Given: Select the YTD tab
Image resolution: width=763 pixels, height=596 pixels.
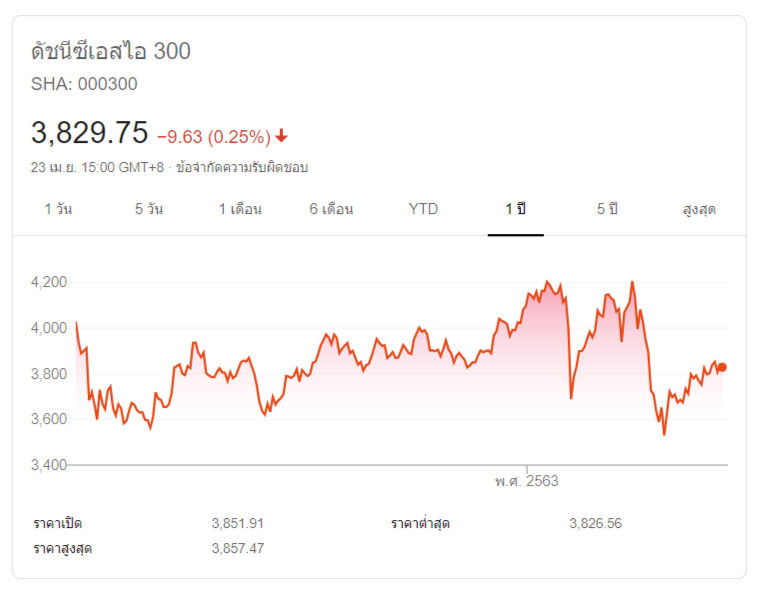Looking at the screenshot, I should pos(423,210).
